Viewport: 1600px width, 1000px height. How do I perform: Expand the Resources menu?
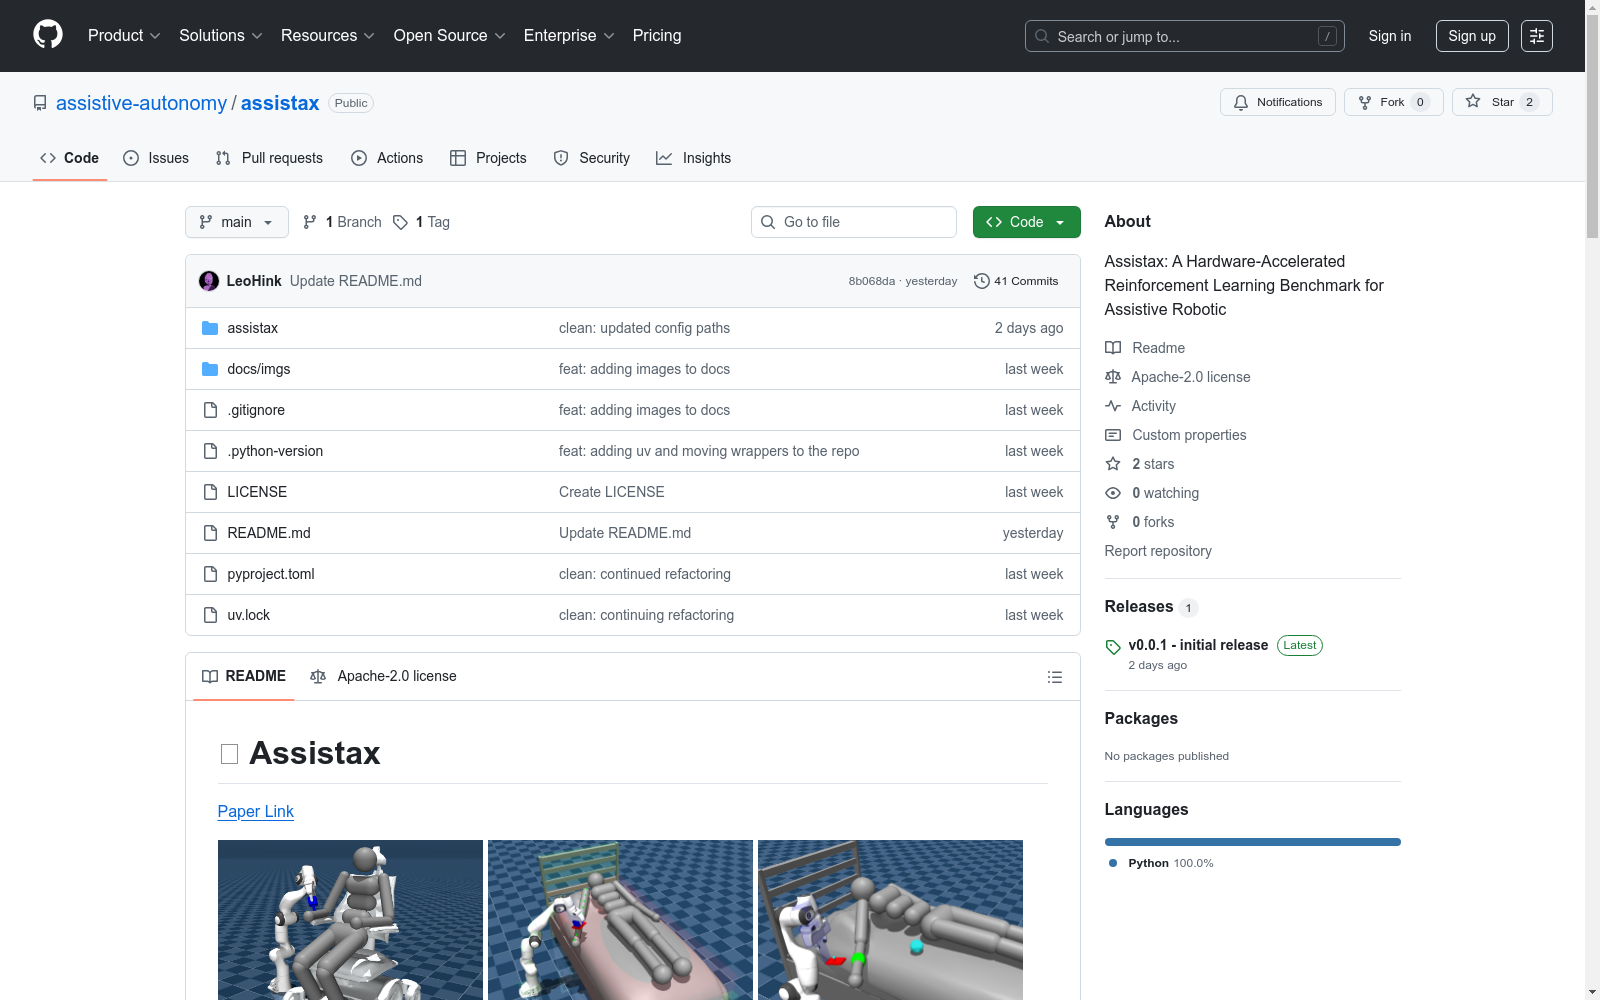click(x=328, y=36)
